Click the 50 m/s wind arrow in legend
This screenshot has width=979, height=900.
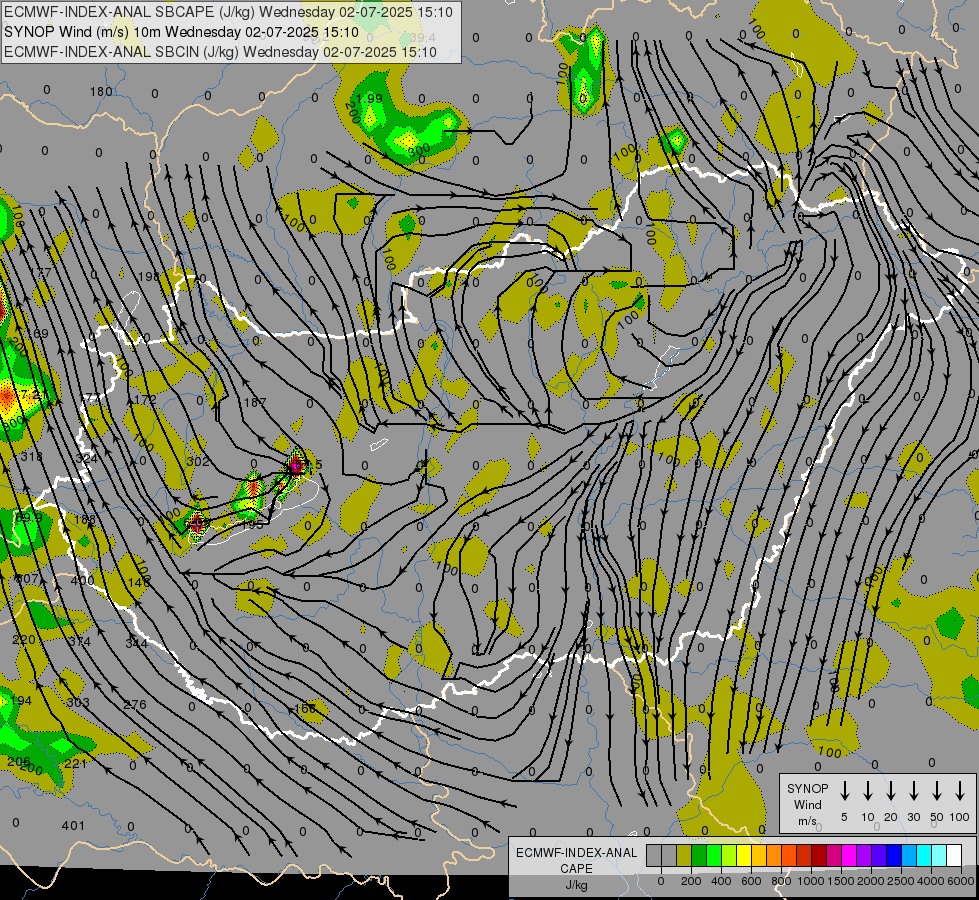pos(937,791)
